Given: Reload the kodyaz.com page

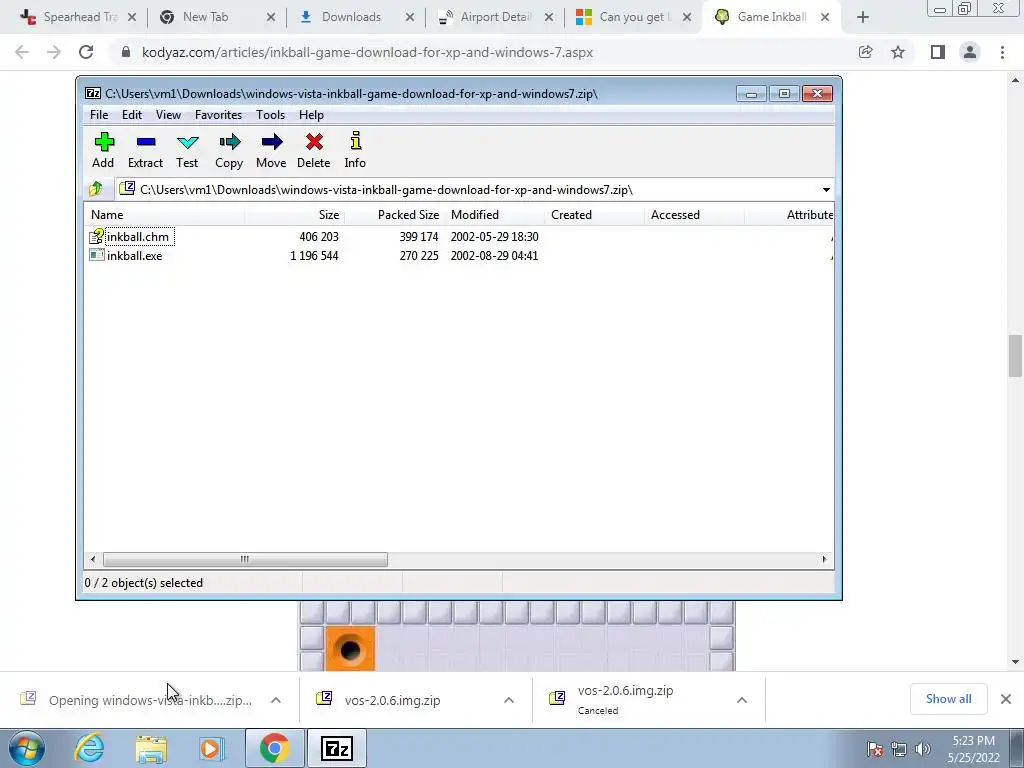Looking at the screenshot, I should 86,52.
